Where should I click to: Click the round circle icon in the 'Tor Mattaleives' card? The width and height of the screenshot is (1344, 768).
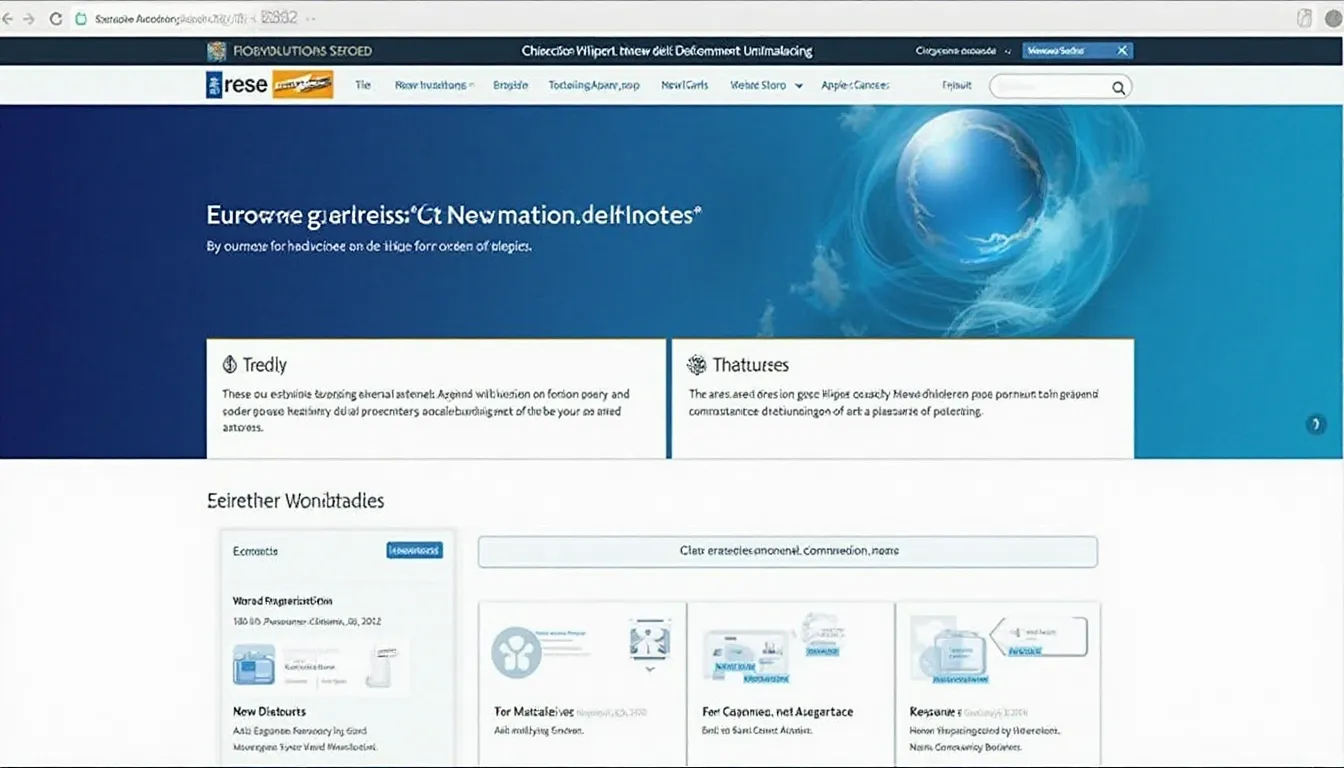coord(516,653)
